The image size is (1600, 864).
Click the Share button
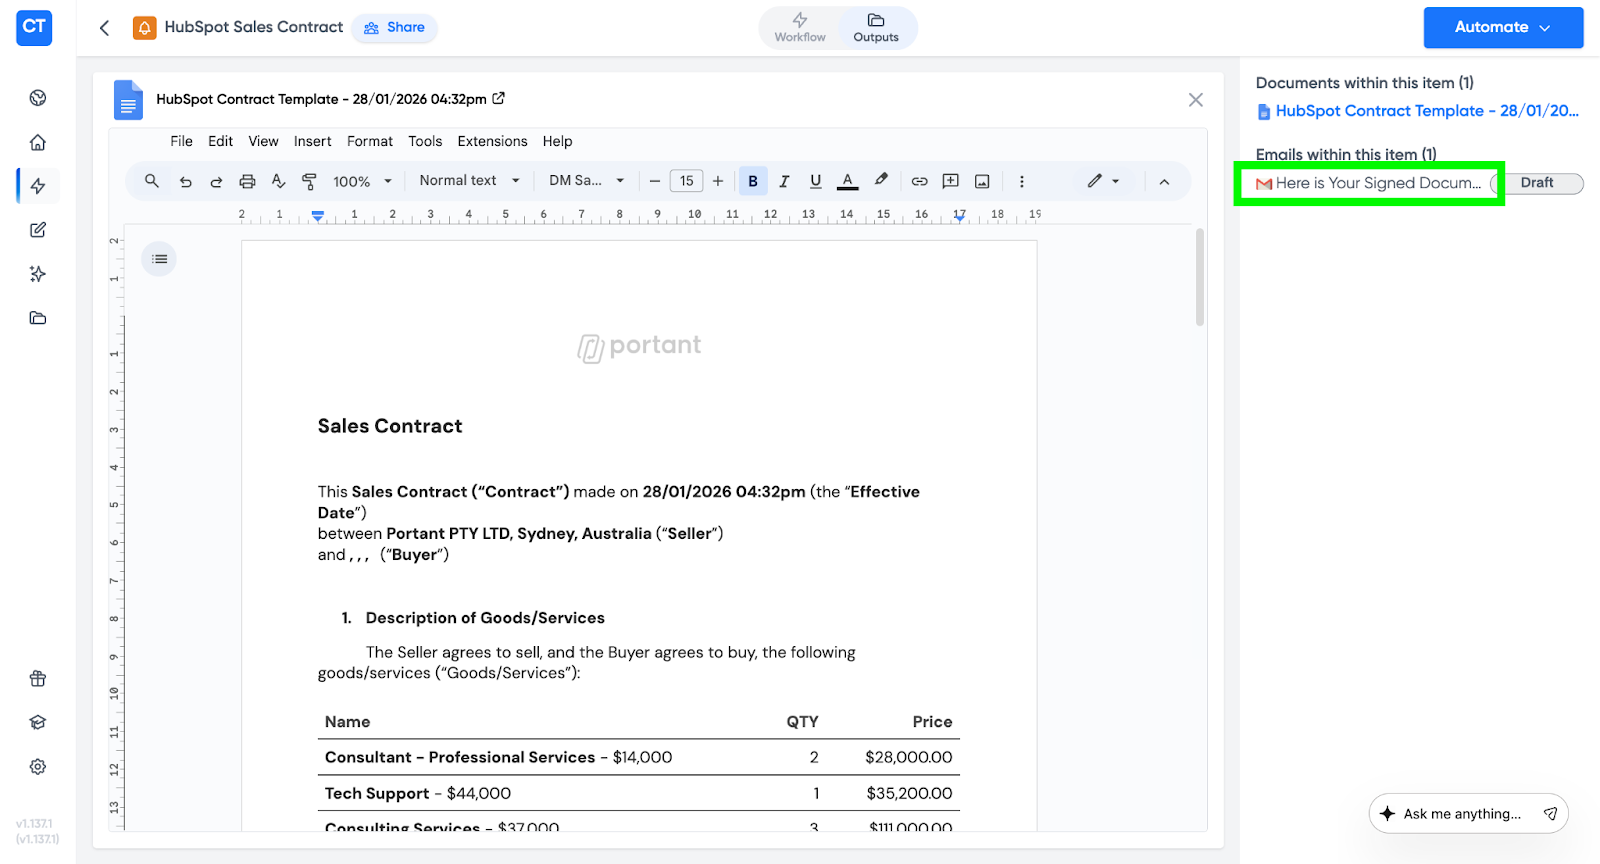pos(395,27)
